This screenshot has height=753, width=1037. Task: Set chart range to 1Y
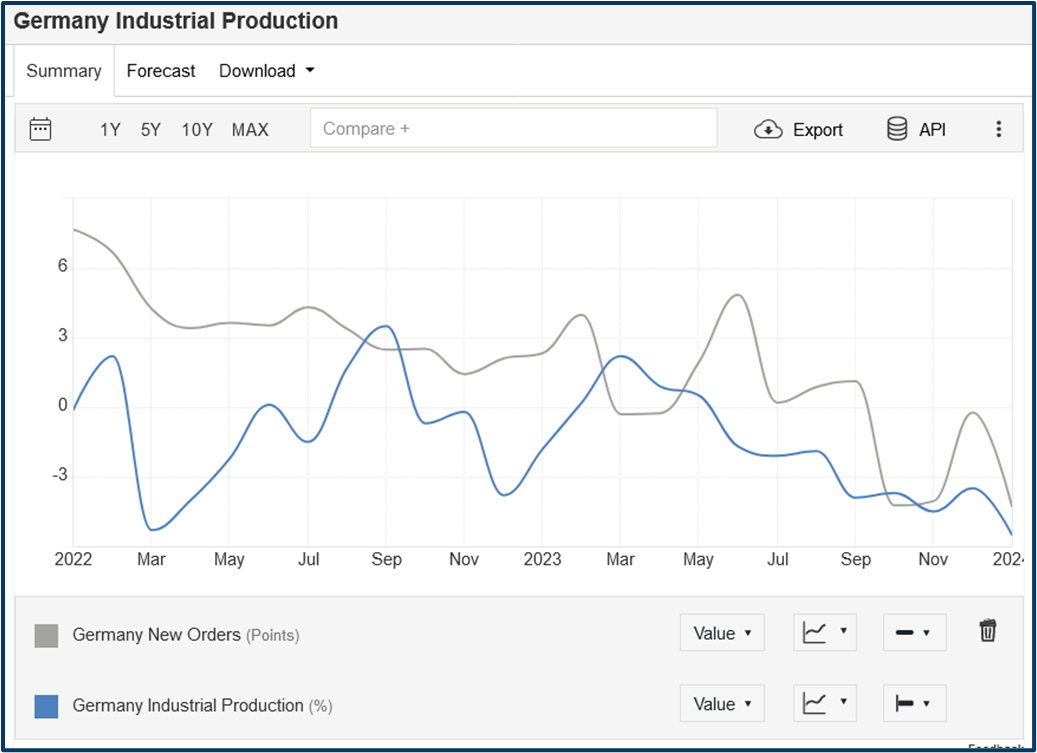point(110,129)
